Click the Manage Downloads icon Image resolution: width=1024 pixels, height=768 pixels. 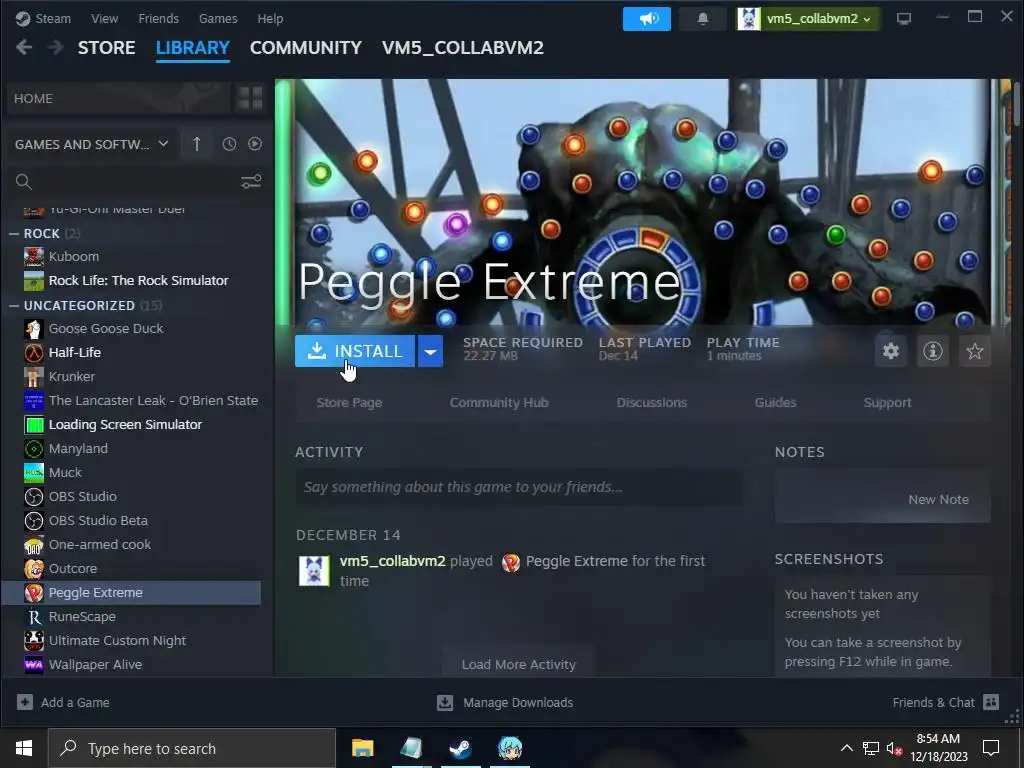coord(445,702)
